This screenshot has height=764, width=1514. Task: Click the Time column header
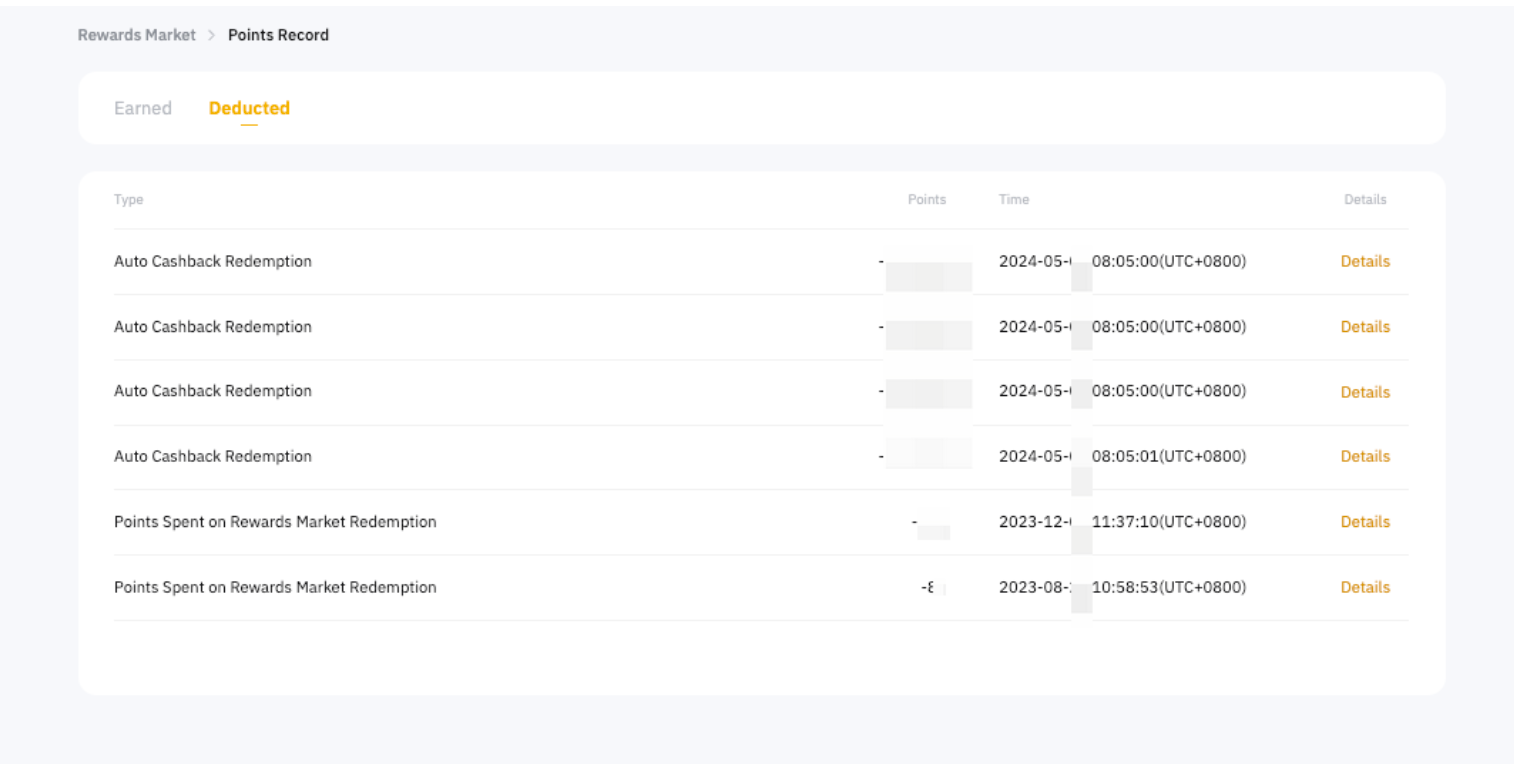1013,200
